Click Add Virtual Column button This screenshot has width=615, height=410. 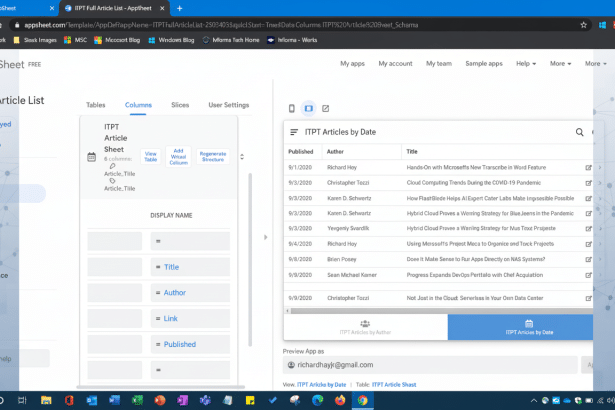tap(178, 157)
